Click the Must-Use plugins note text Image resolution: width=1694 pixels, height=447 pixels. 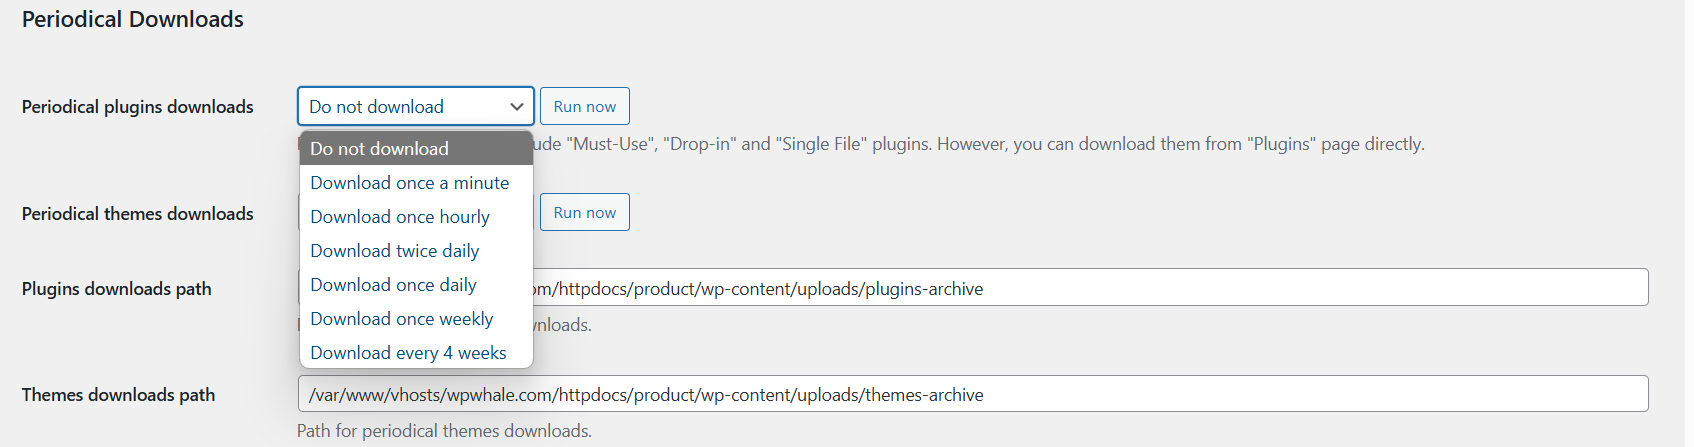point(979,144)
